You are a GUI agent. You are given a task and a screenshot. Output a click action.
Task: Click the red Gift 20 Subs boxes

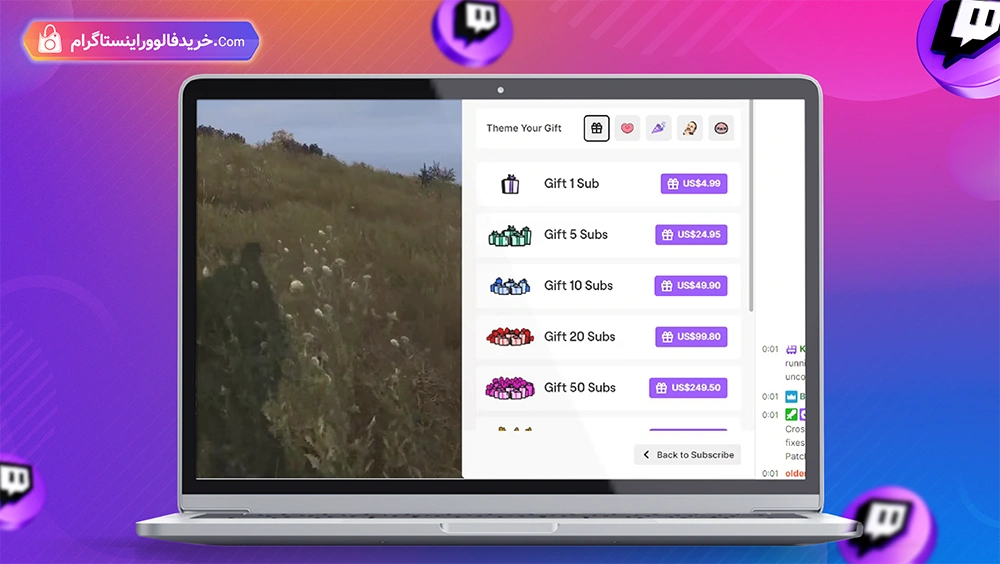tap(510, 336)
